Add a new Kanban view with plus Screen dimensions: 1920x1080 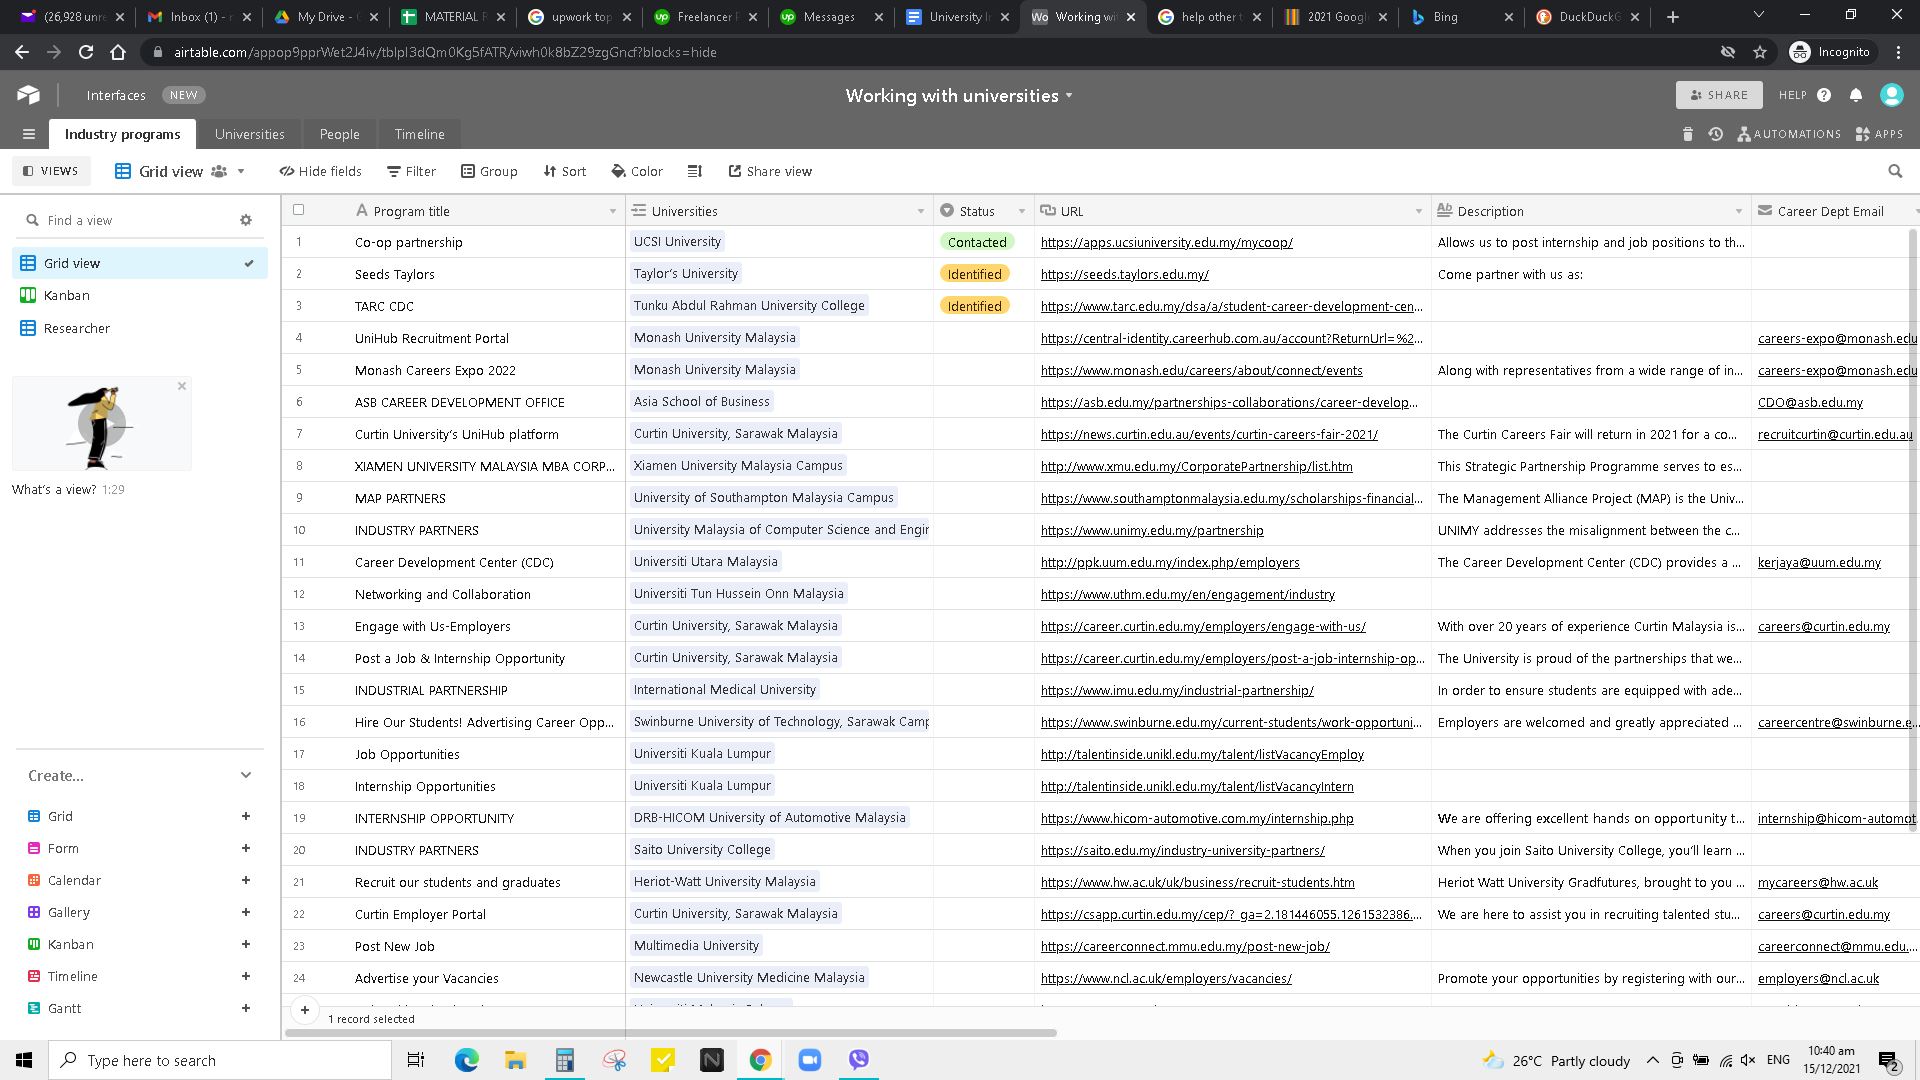tap(246, 944)
